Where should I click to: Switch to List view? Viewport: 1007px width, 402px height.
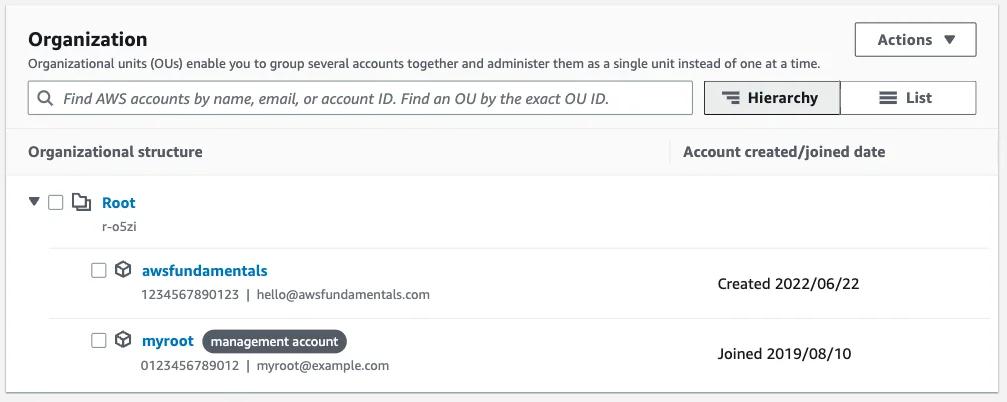pyautogui.click(x=908, y=98)
